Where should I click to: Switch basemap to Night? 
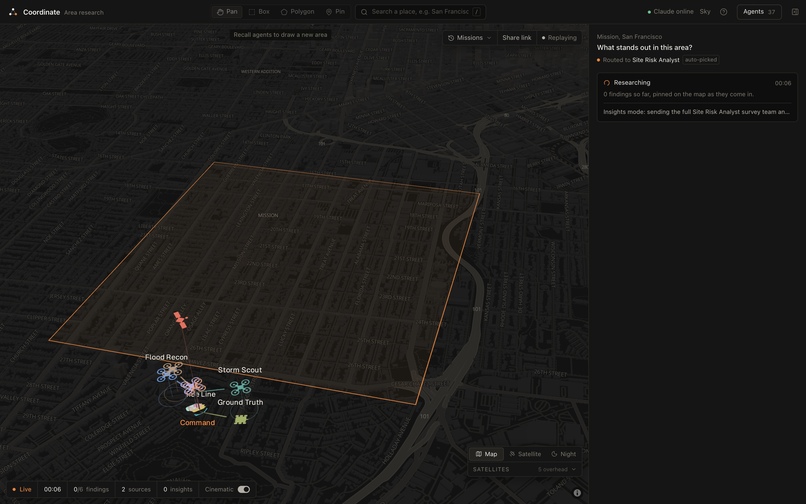pyautogui.click(x=563, y=454)
